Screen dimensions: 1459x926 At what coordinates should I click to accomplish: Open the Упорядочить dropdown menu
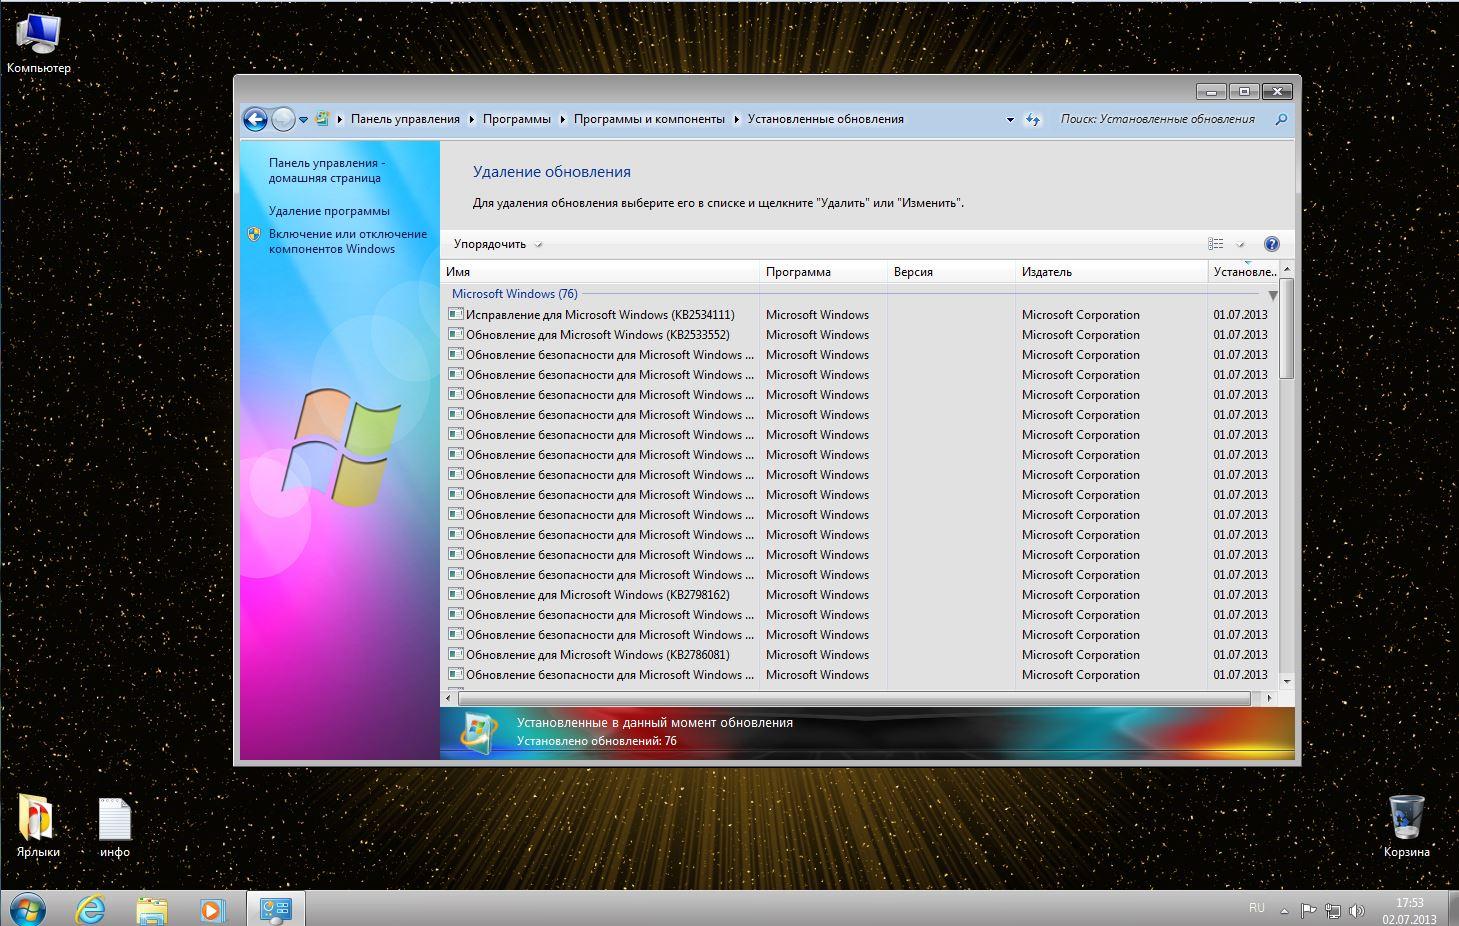click(497, 244)
